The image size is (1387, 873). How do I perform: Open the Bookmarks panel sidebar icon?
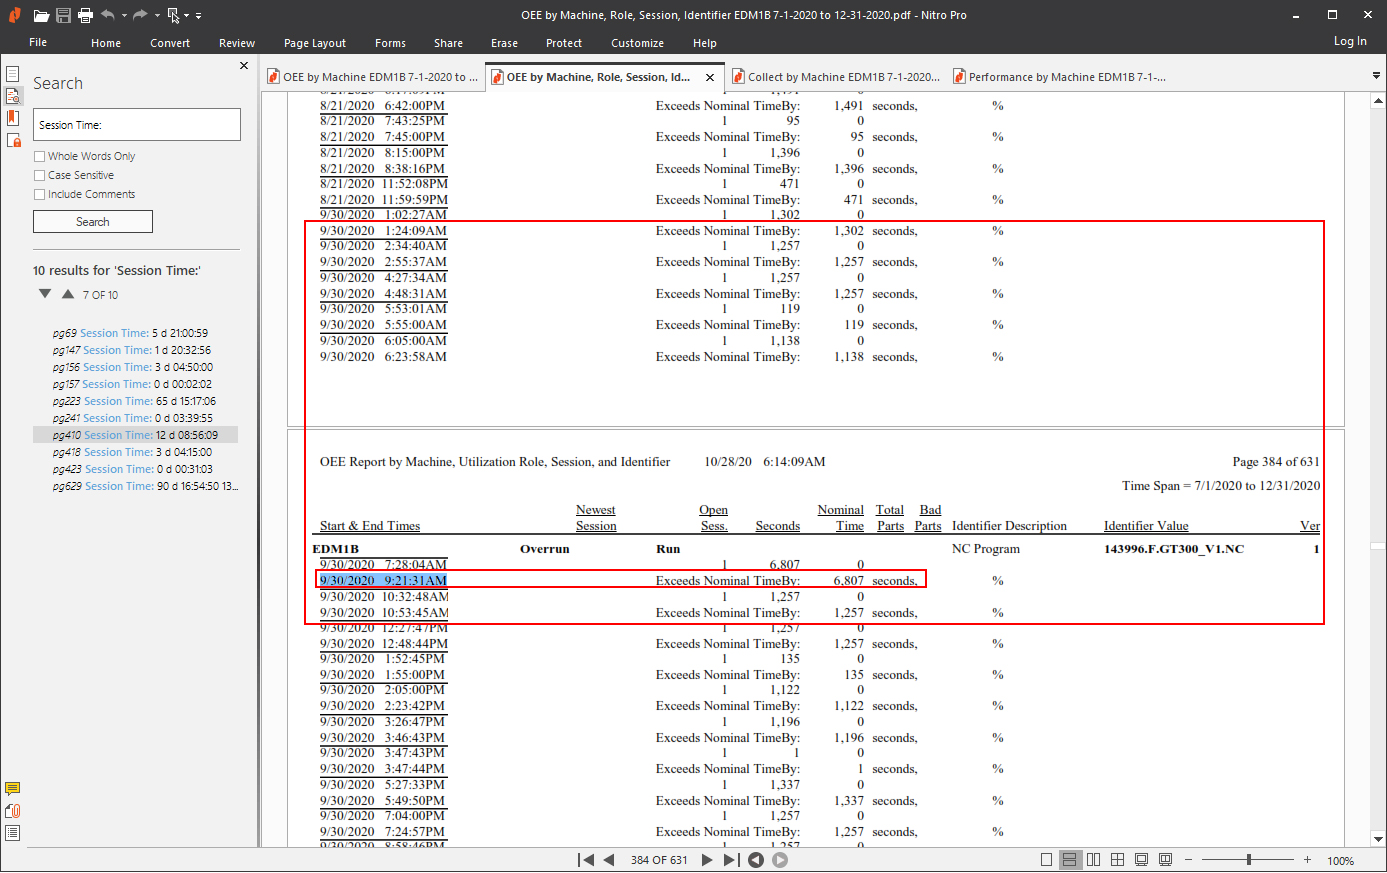[x=13, y=118]
